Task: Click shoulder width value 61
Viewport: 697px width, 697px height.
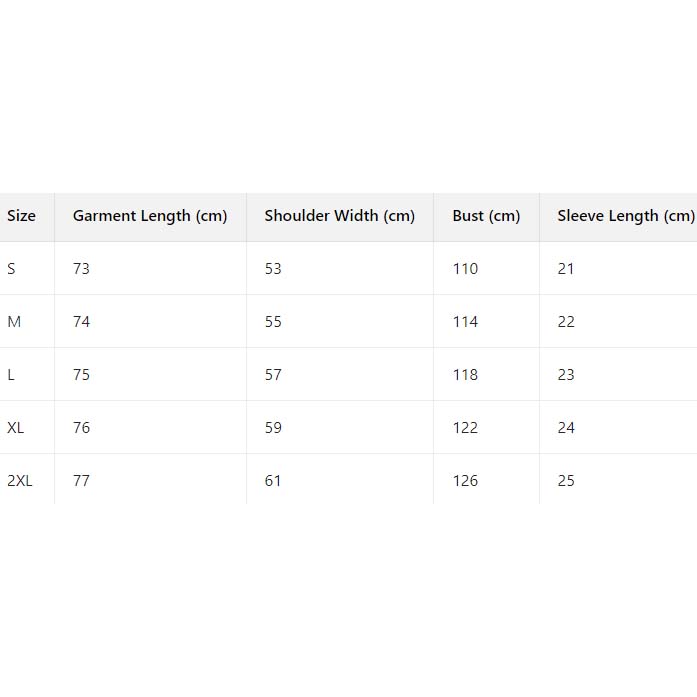Action: [x=273, y=481]
